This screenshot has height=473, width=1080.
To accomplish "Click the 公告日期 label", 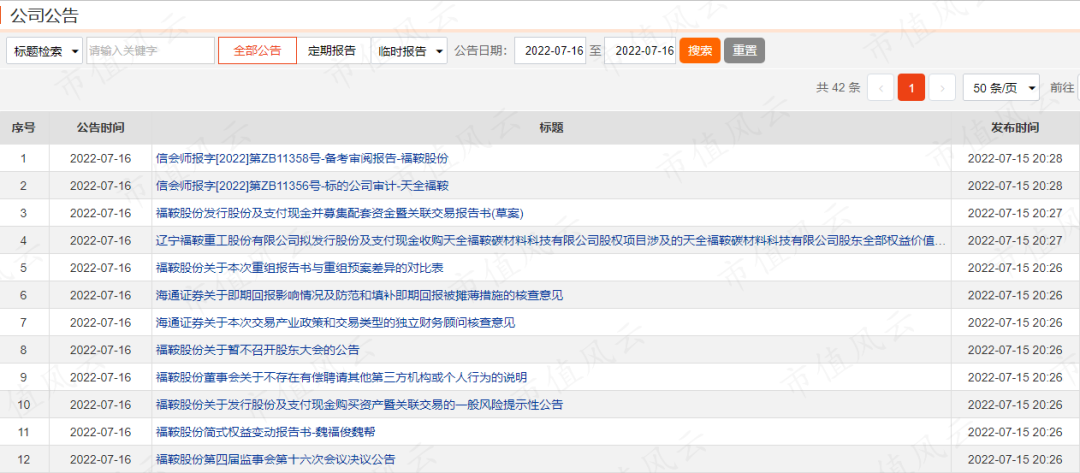I will tap(481, 51).
